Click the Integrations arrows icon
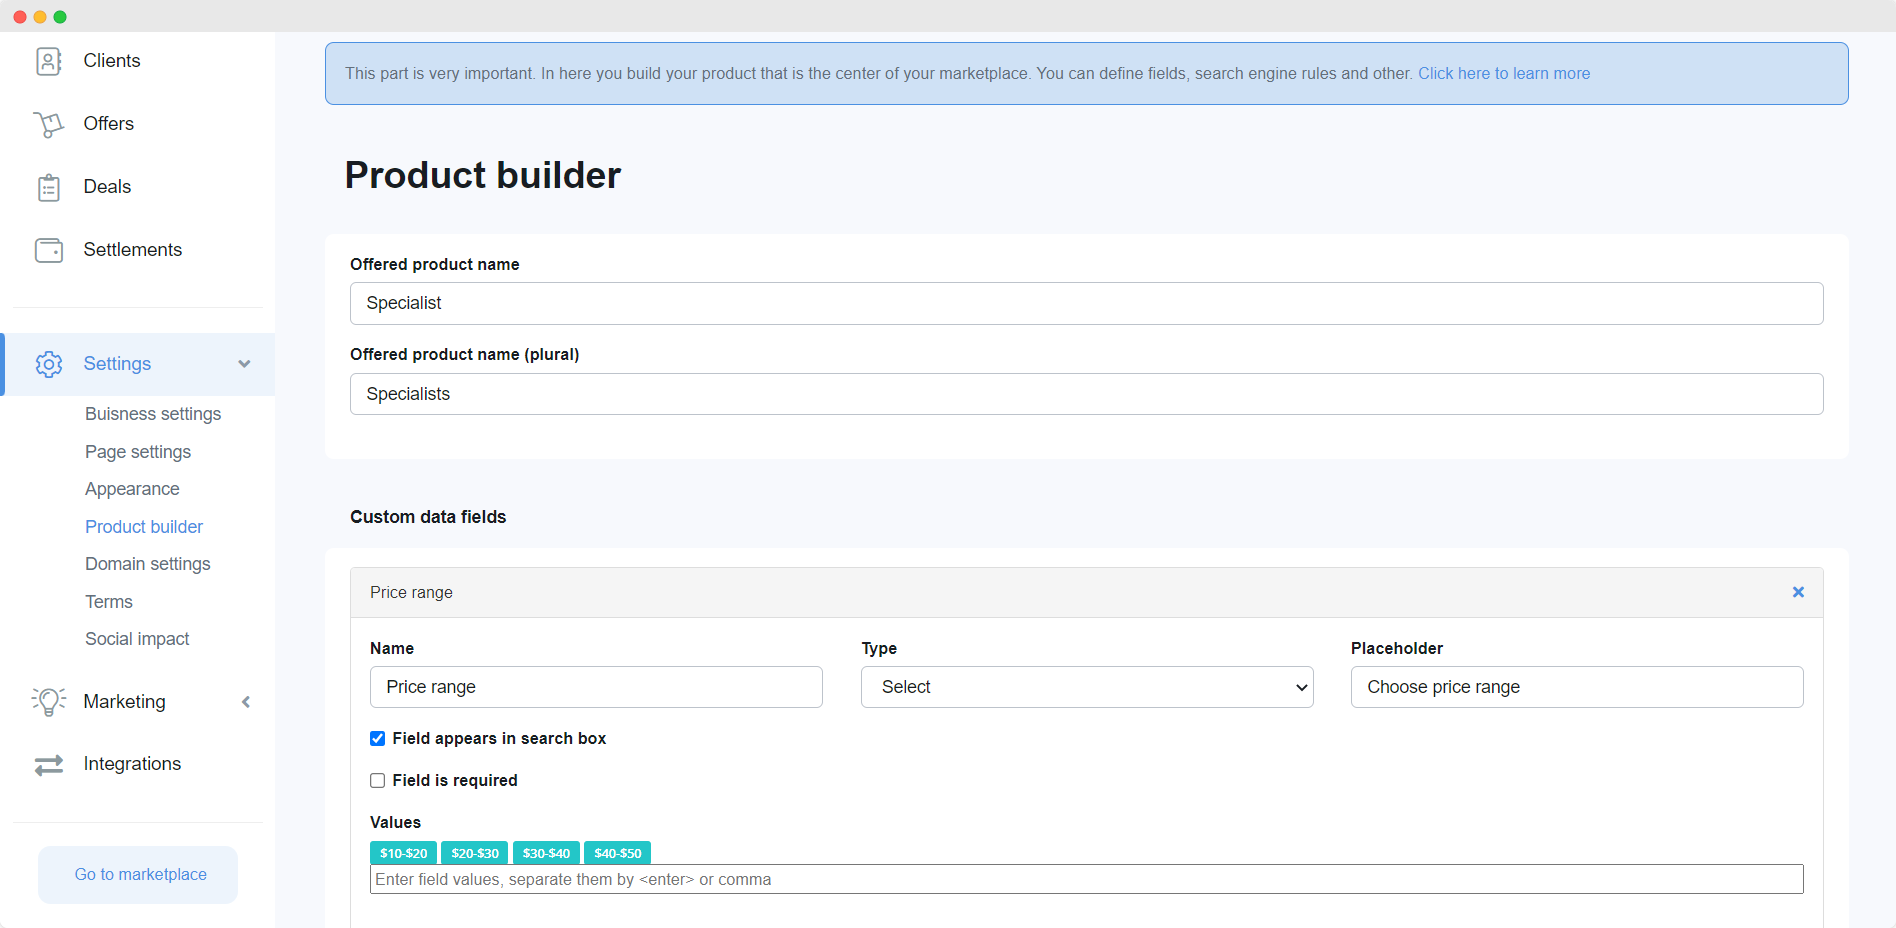Viewport: 1896px width, 928px height. (49, 765)
